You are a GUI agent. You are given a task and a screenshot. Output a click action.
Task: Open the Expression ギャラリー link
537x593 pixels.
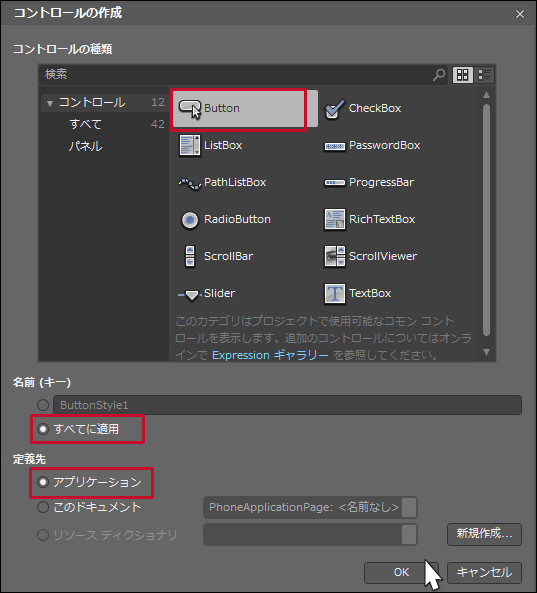pos(270,355)
